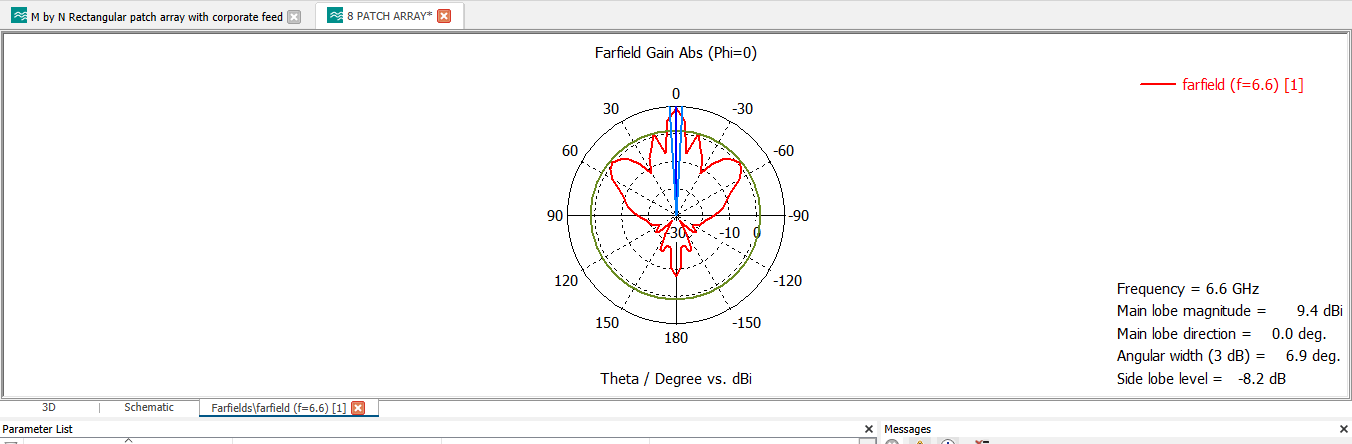Click the wave icon on 8 PATCH ARRAY tab
The image size is (1352, 444).
click(x=333, y=17)
